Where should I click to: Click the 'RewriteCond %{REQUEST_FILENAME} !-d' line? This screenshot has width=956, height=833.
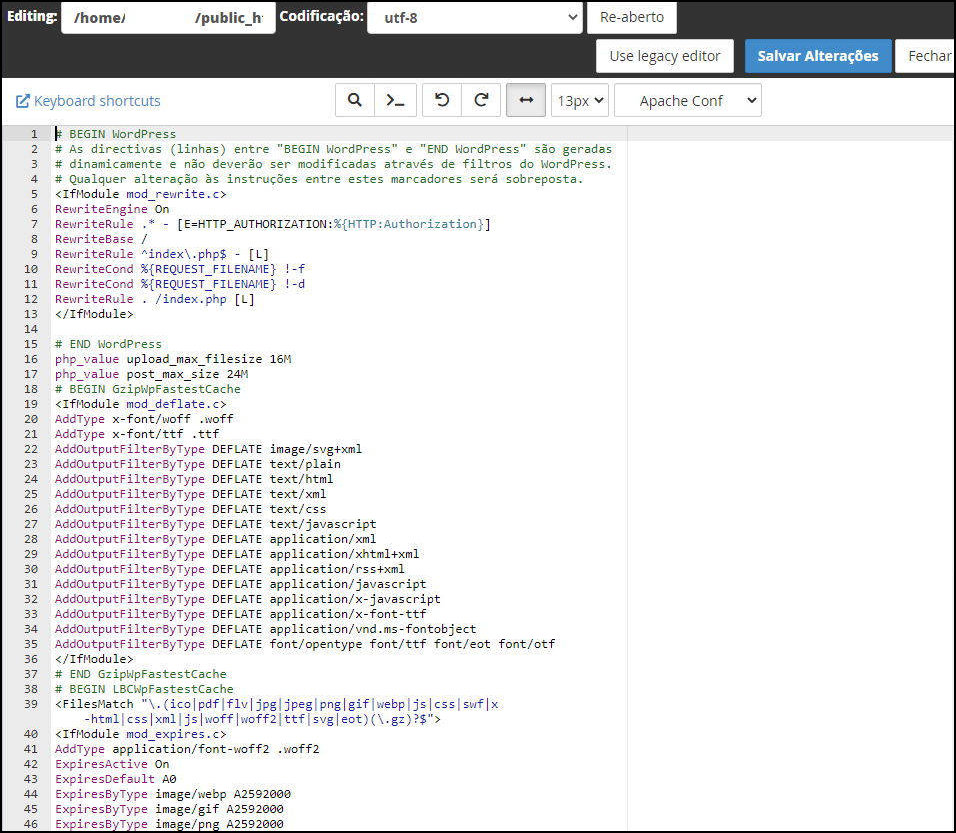point(180,284)
